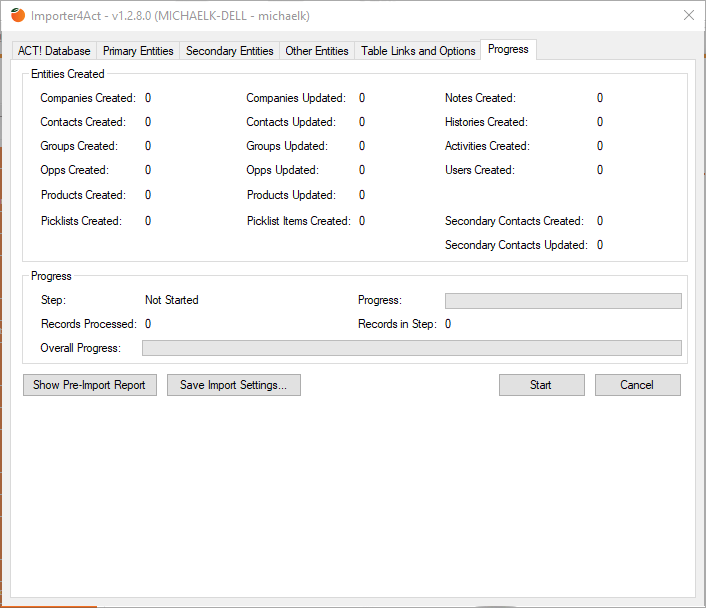
Task: Click the Secondary Contacts Created label
Action: point(514,221)
